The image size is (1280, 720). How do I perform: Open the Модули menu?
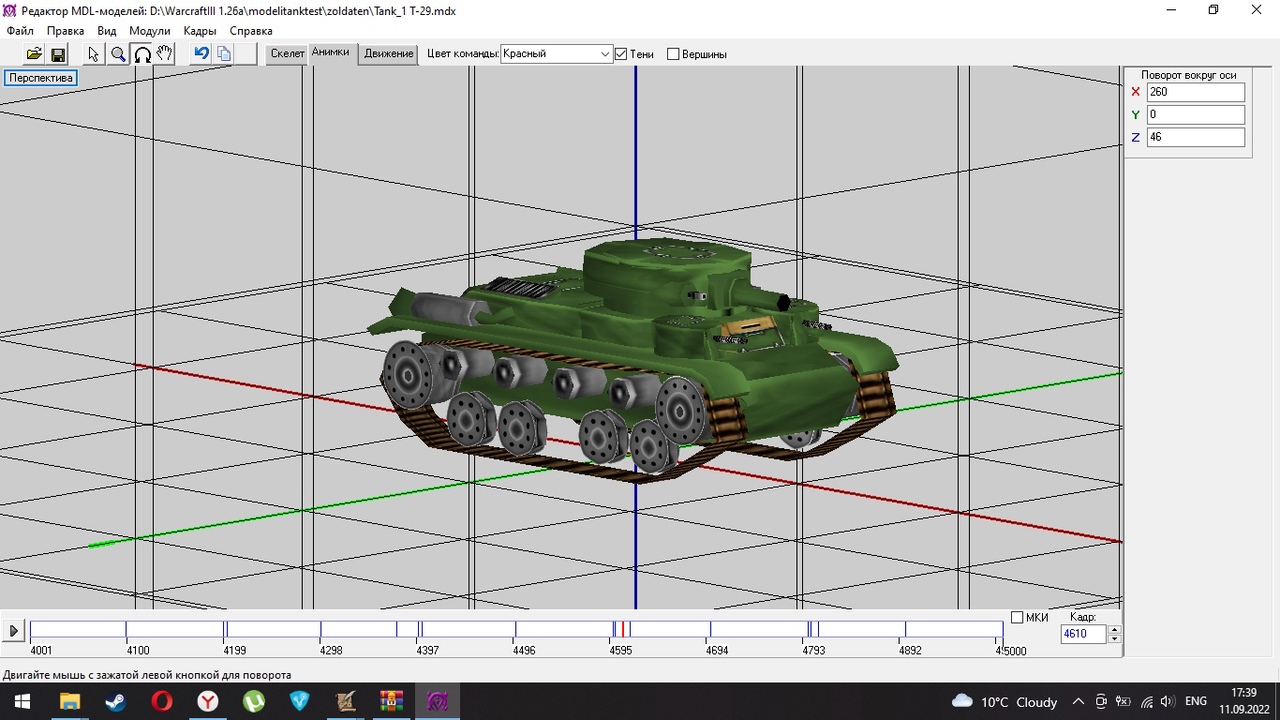click(150, 31)
